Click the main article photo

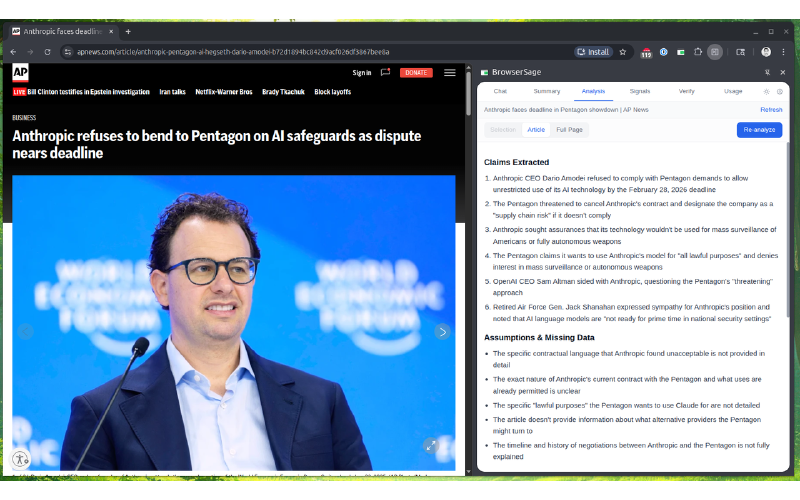coord(234,322)
